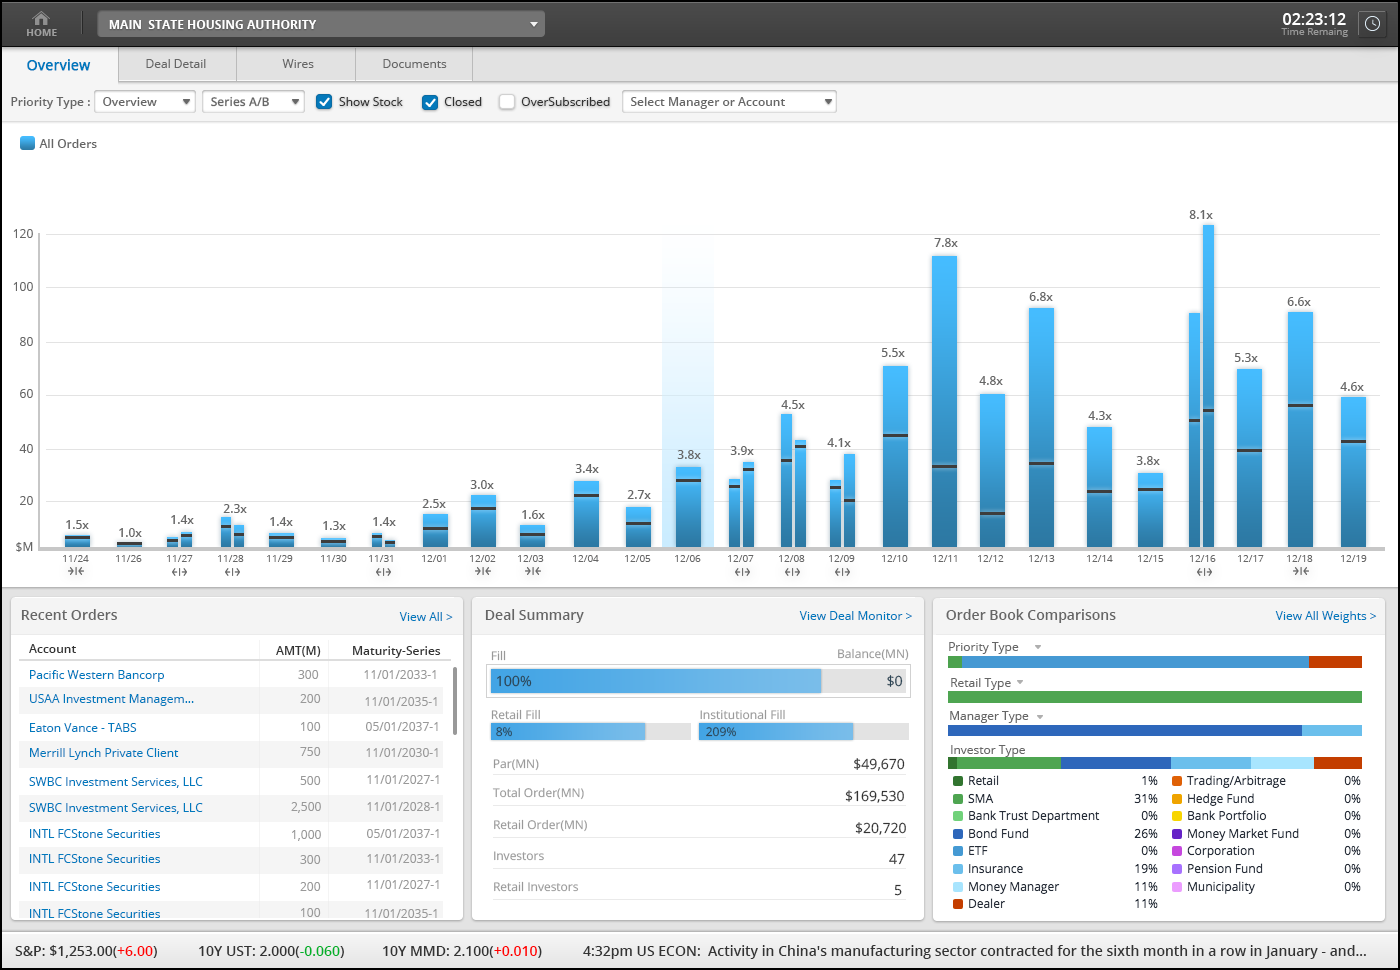Click the expand icon under 12/16

pos(1203,572)
